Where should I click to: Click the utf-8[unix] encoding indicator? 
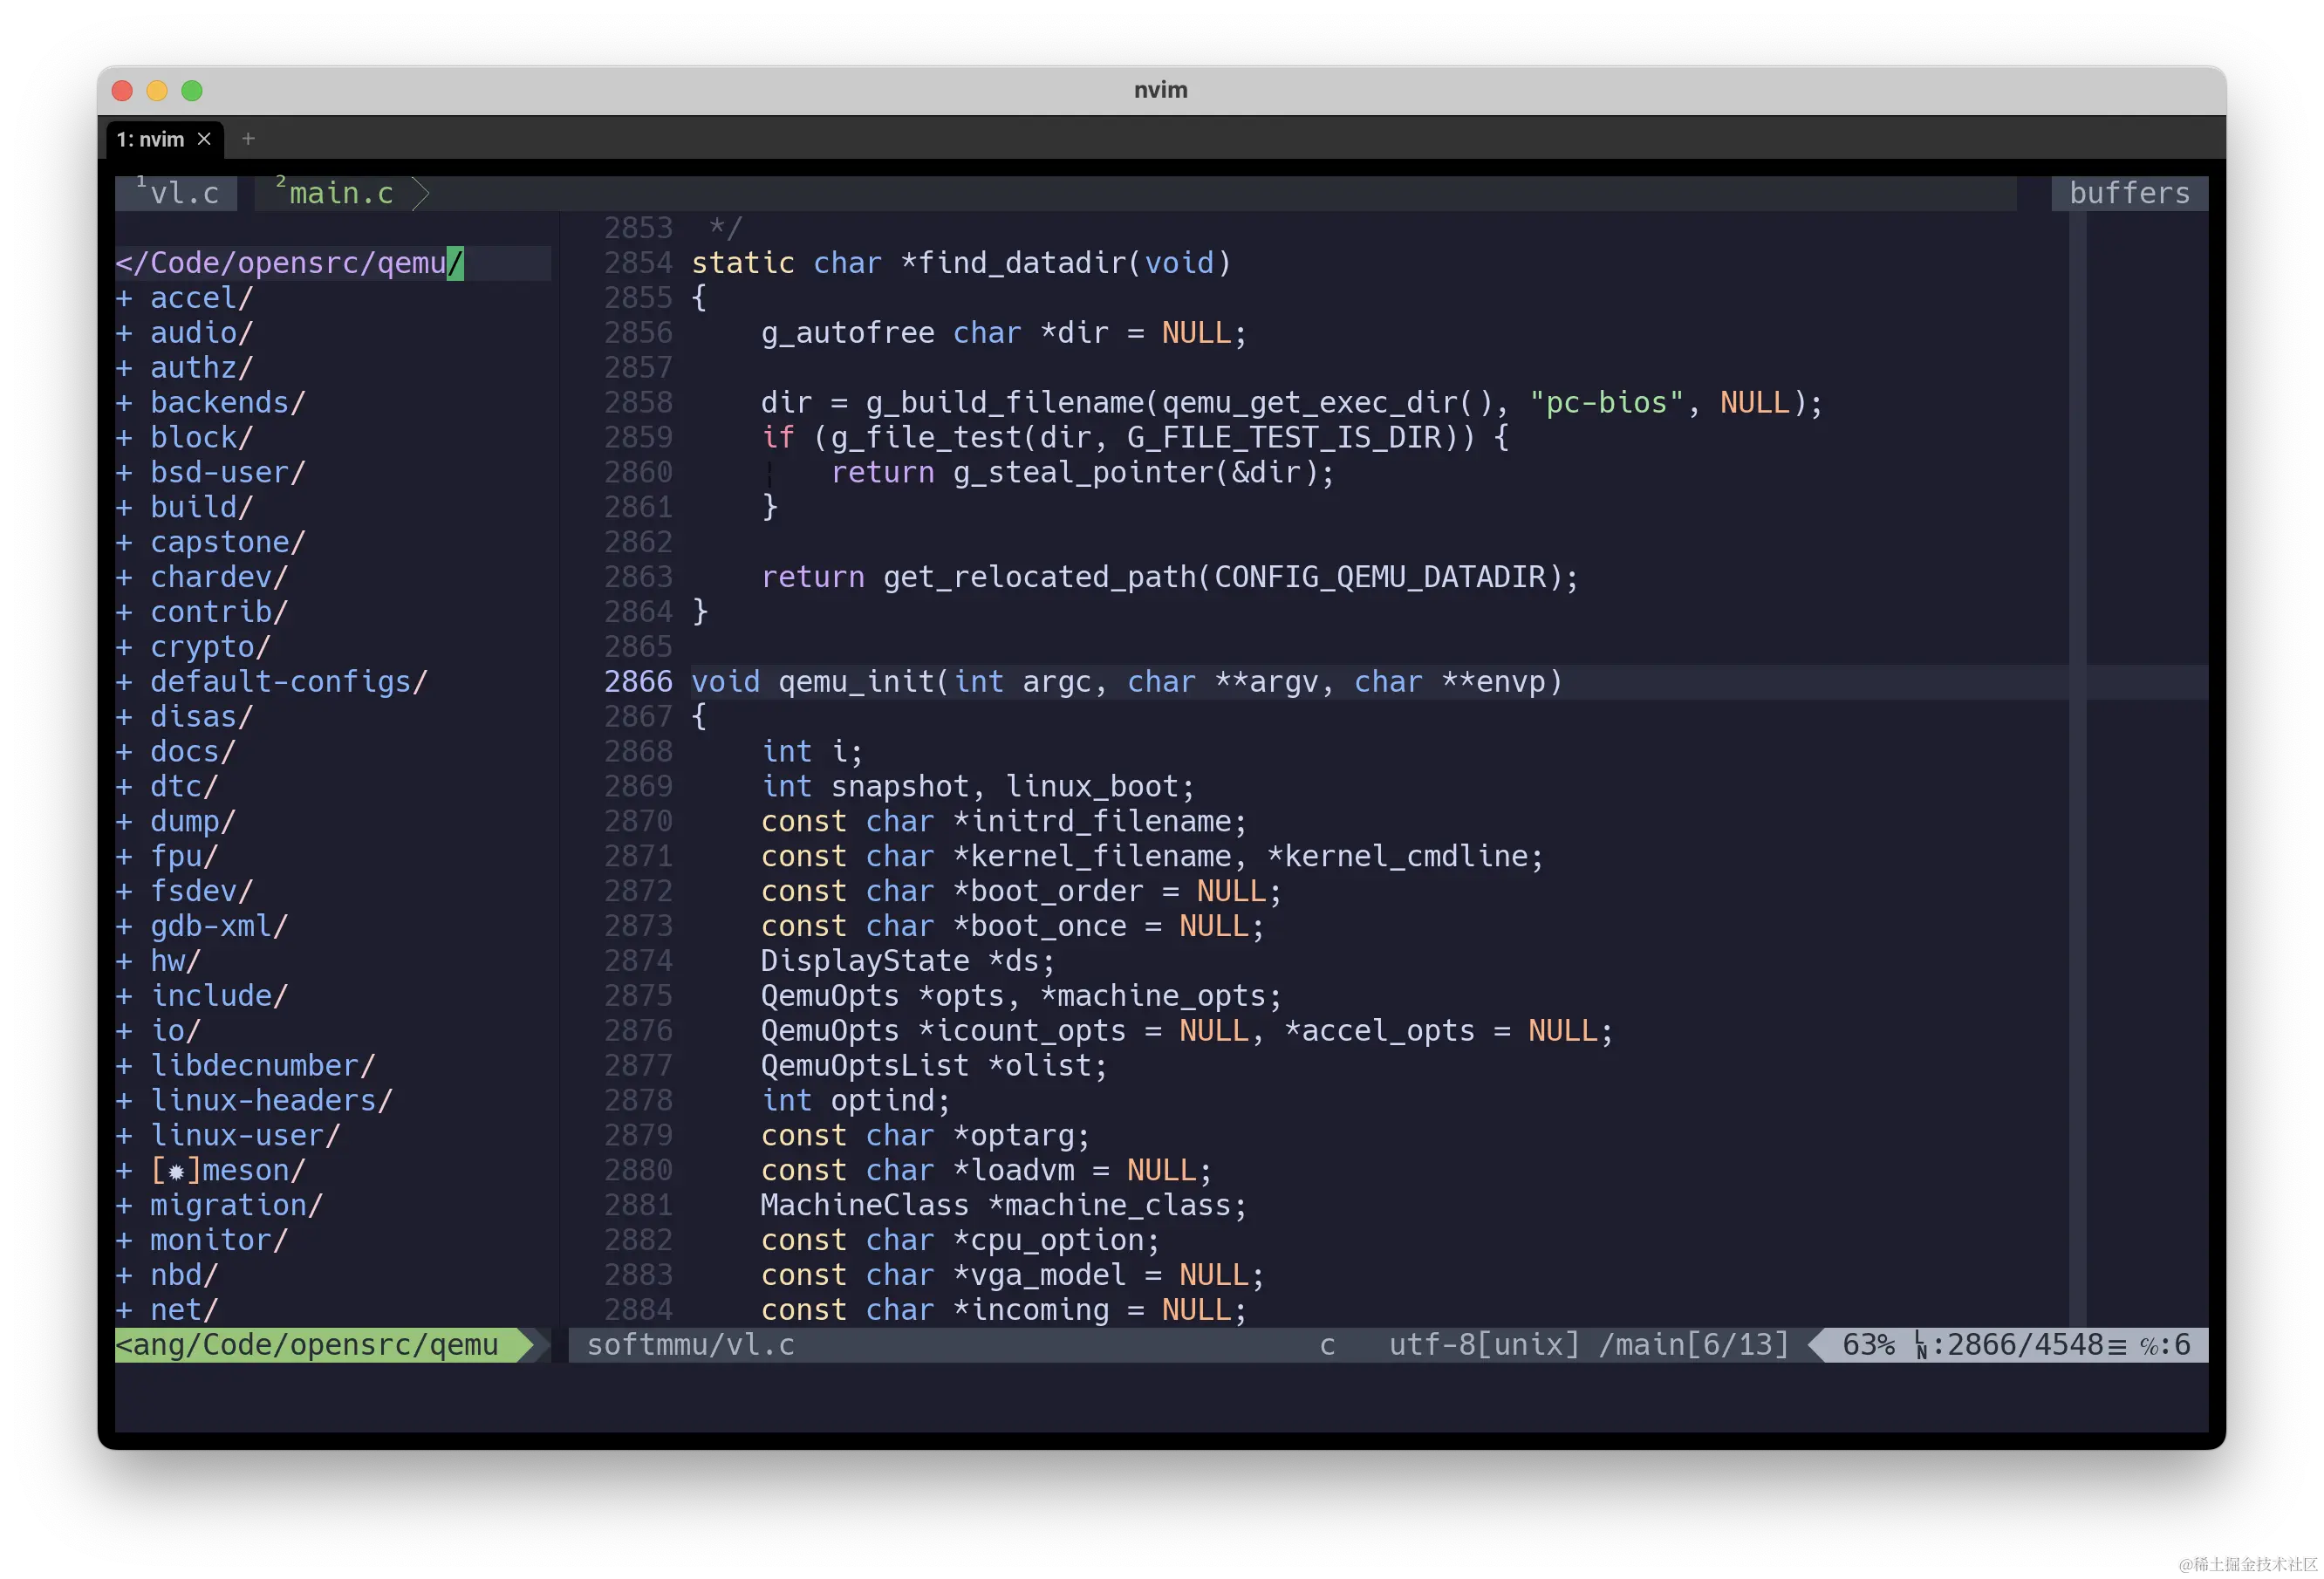[x=1482, y=1345]
